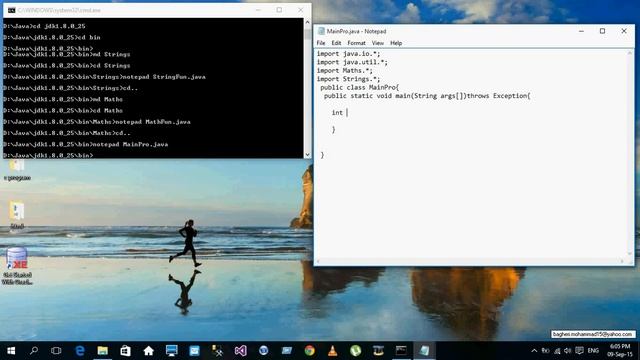Select the desktop icon with the red 'XE' badge
This screenshot has width=640, height=360.
pos(17,265)
